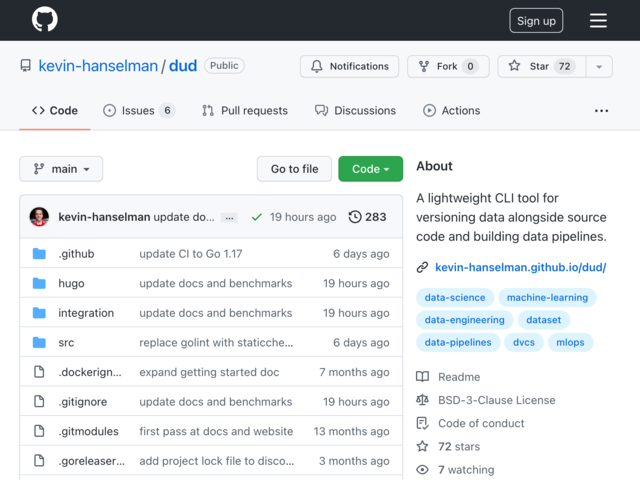Viewport: 640px width, 480px height.
Task: Click the license scales icon
Action: [422, 400]
